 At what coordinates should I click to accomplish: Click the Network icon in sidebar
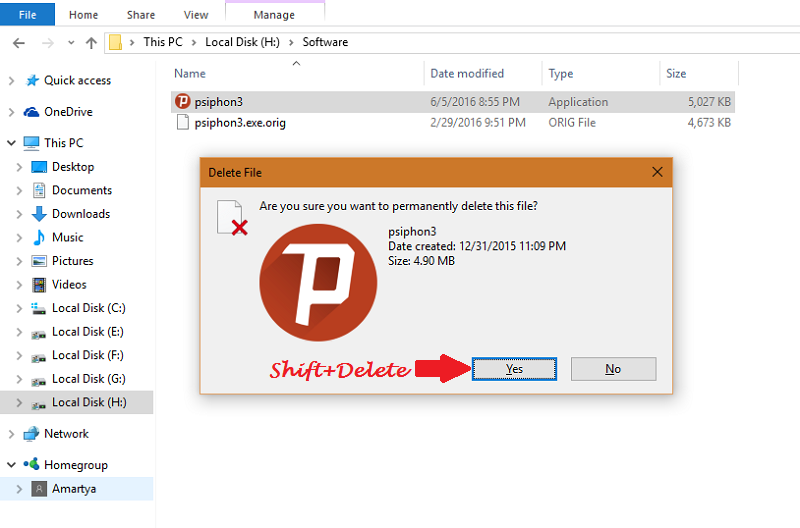[x=31, y=434]
